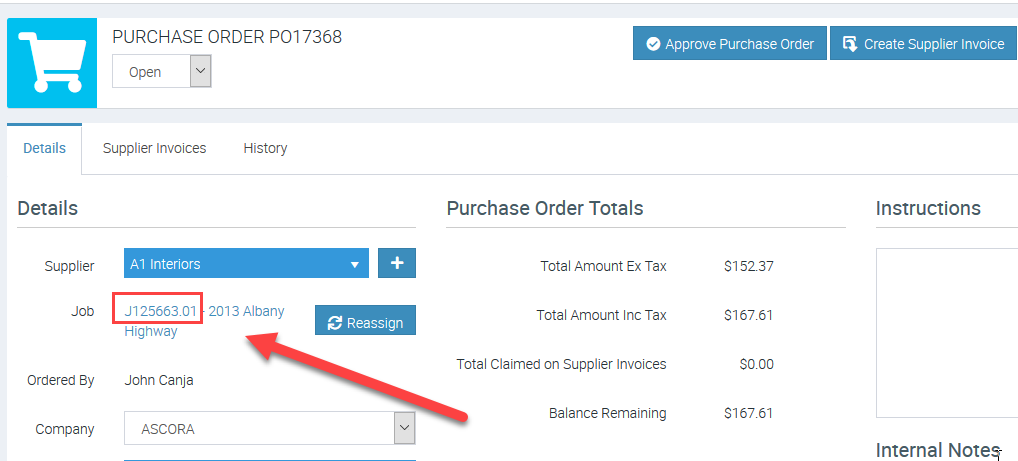1018x461 pixels.
Task: Select the Details tab
Action: (44, 148)
